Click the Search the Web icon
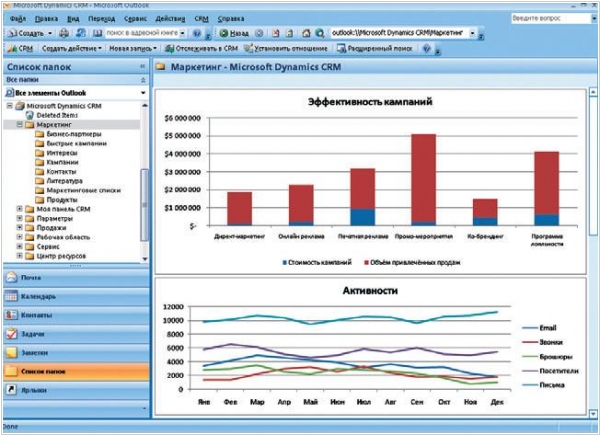Screen dimensions: 600x435 pos(320,33)
